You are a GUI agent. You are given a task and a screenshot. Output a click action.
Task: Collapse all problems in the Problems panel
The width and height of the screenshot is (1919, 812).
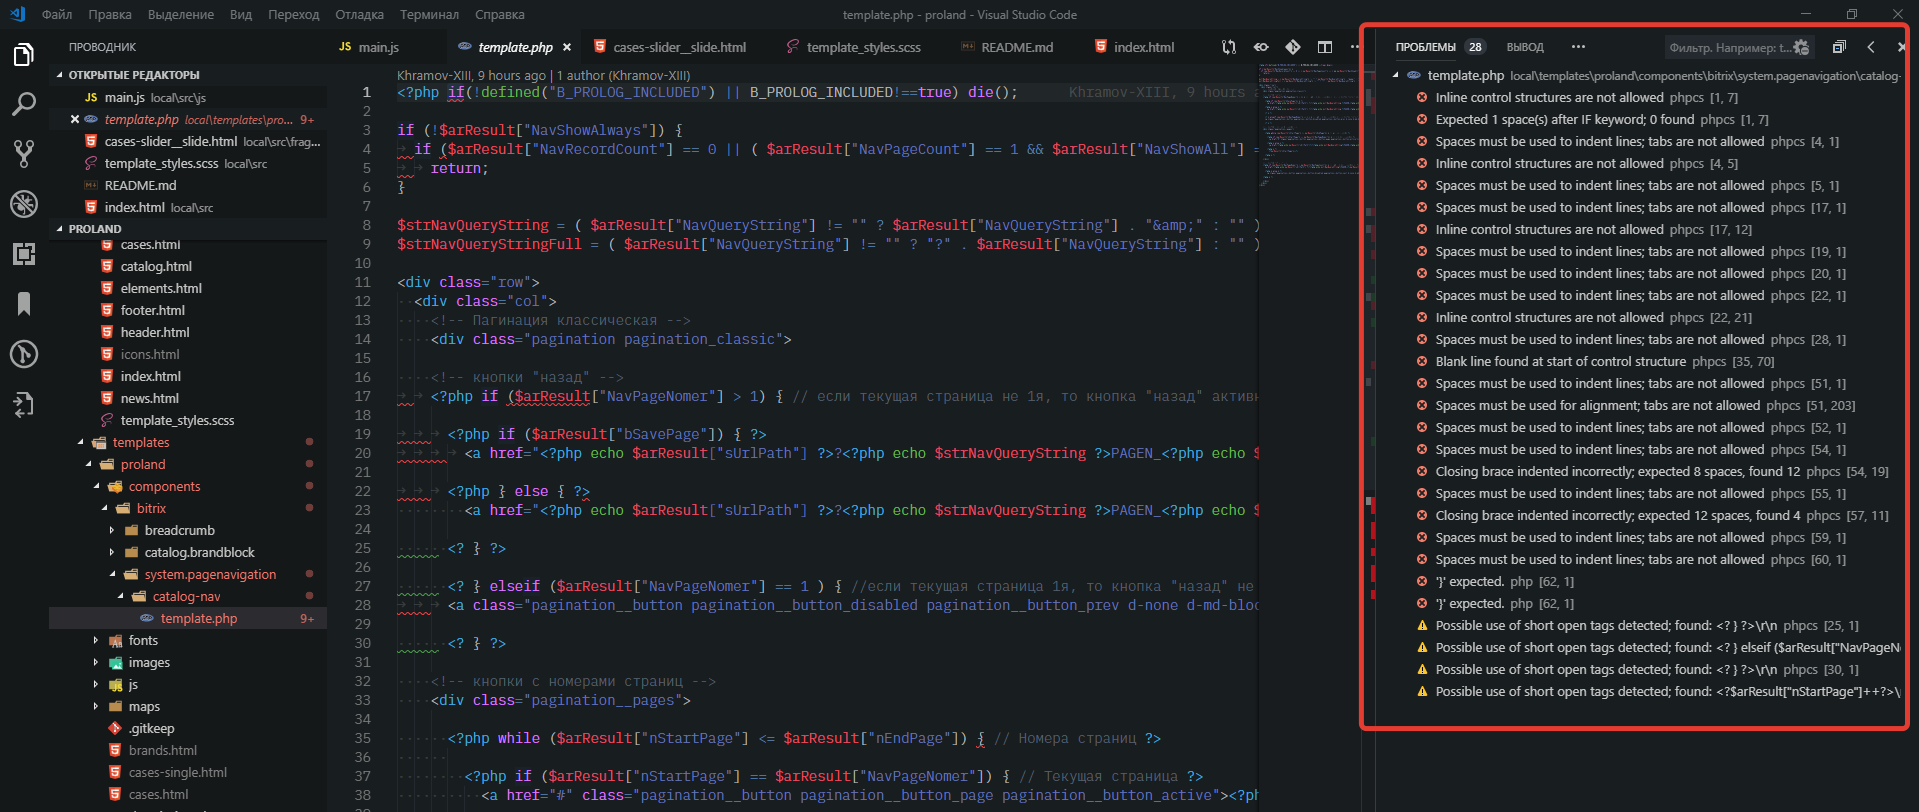click(x=1838, y=47)
